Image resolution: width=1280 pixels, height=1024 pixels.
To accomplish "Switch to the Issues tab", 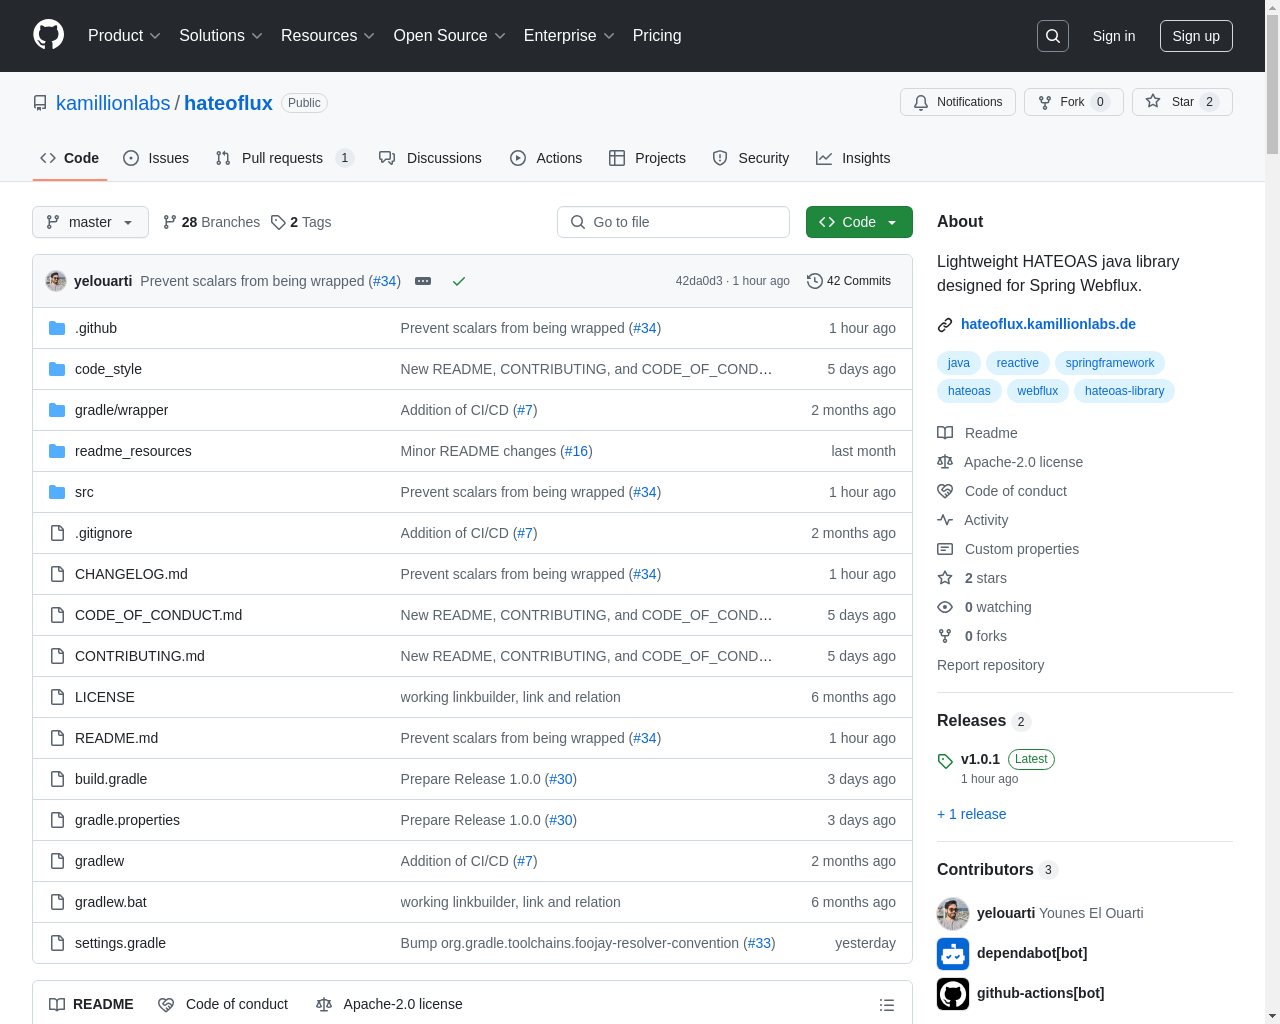I will (156, 158).
